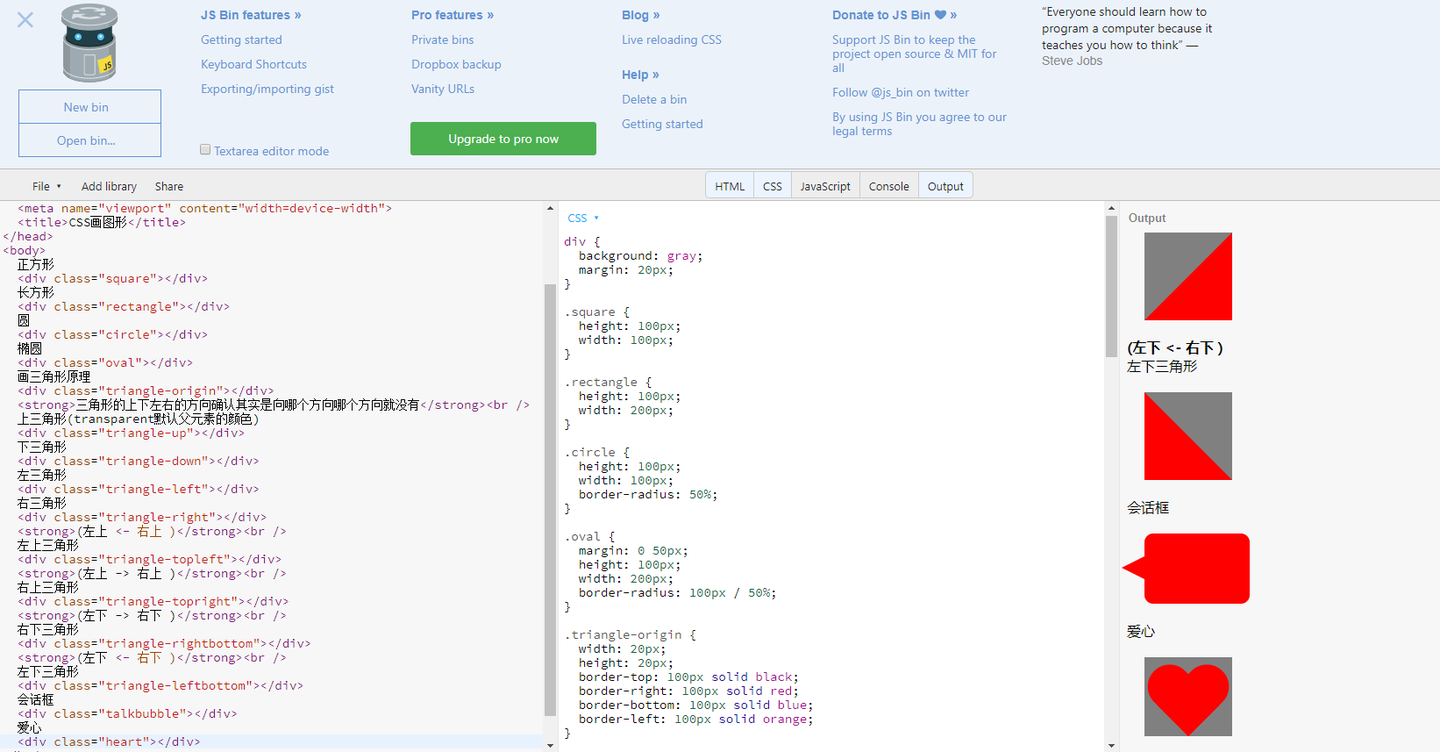Open the Share menu
1440x752 pixels.
[x=169, y=186]
